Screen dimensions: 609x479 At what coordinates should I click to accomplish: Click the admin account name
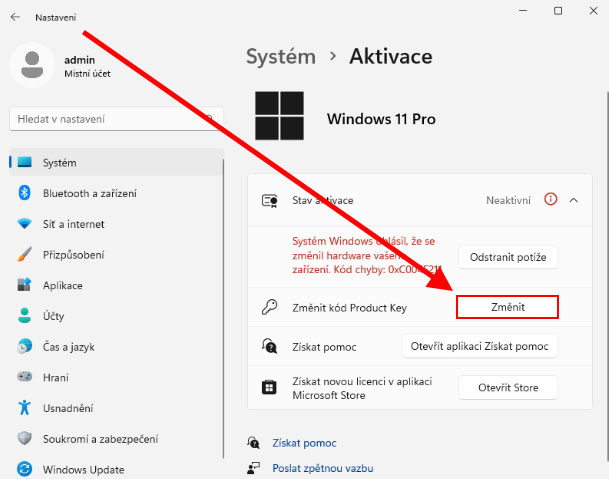[x=80, y=60]
